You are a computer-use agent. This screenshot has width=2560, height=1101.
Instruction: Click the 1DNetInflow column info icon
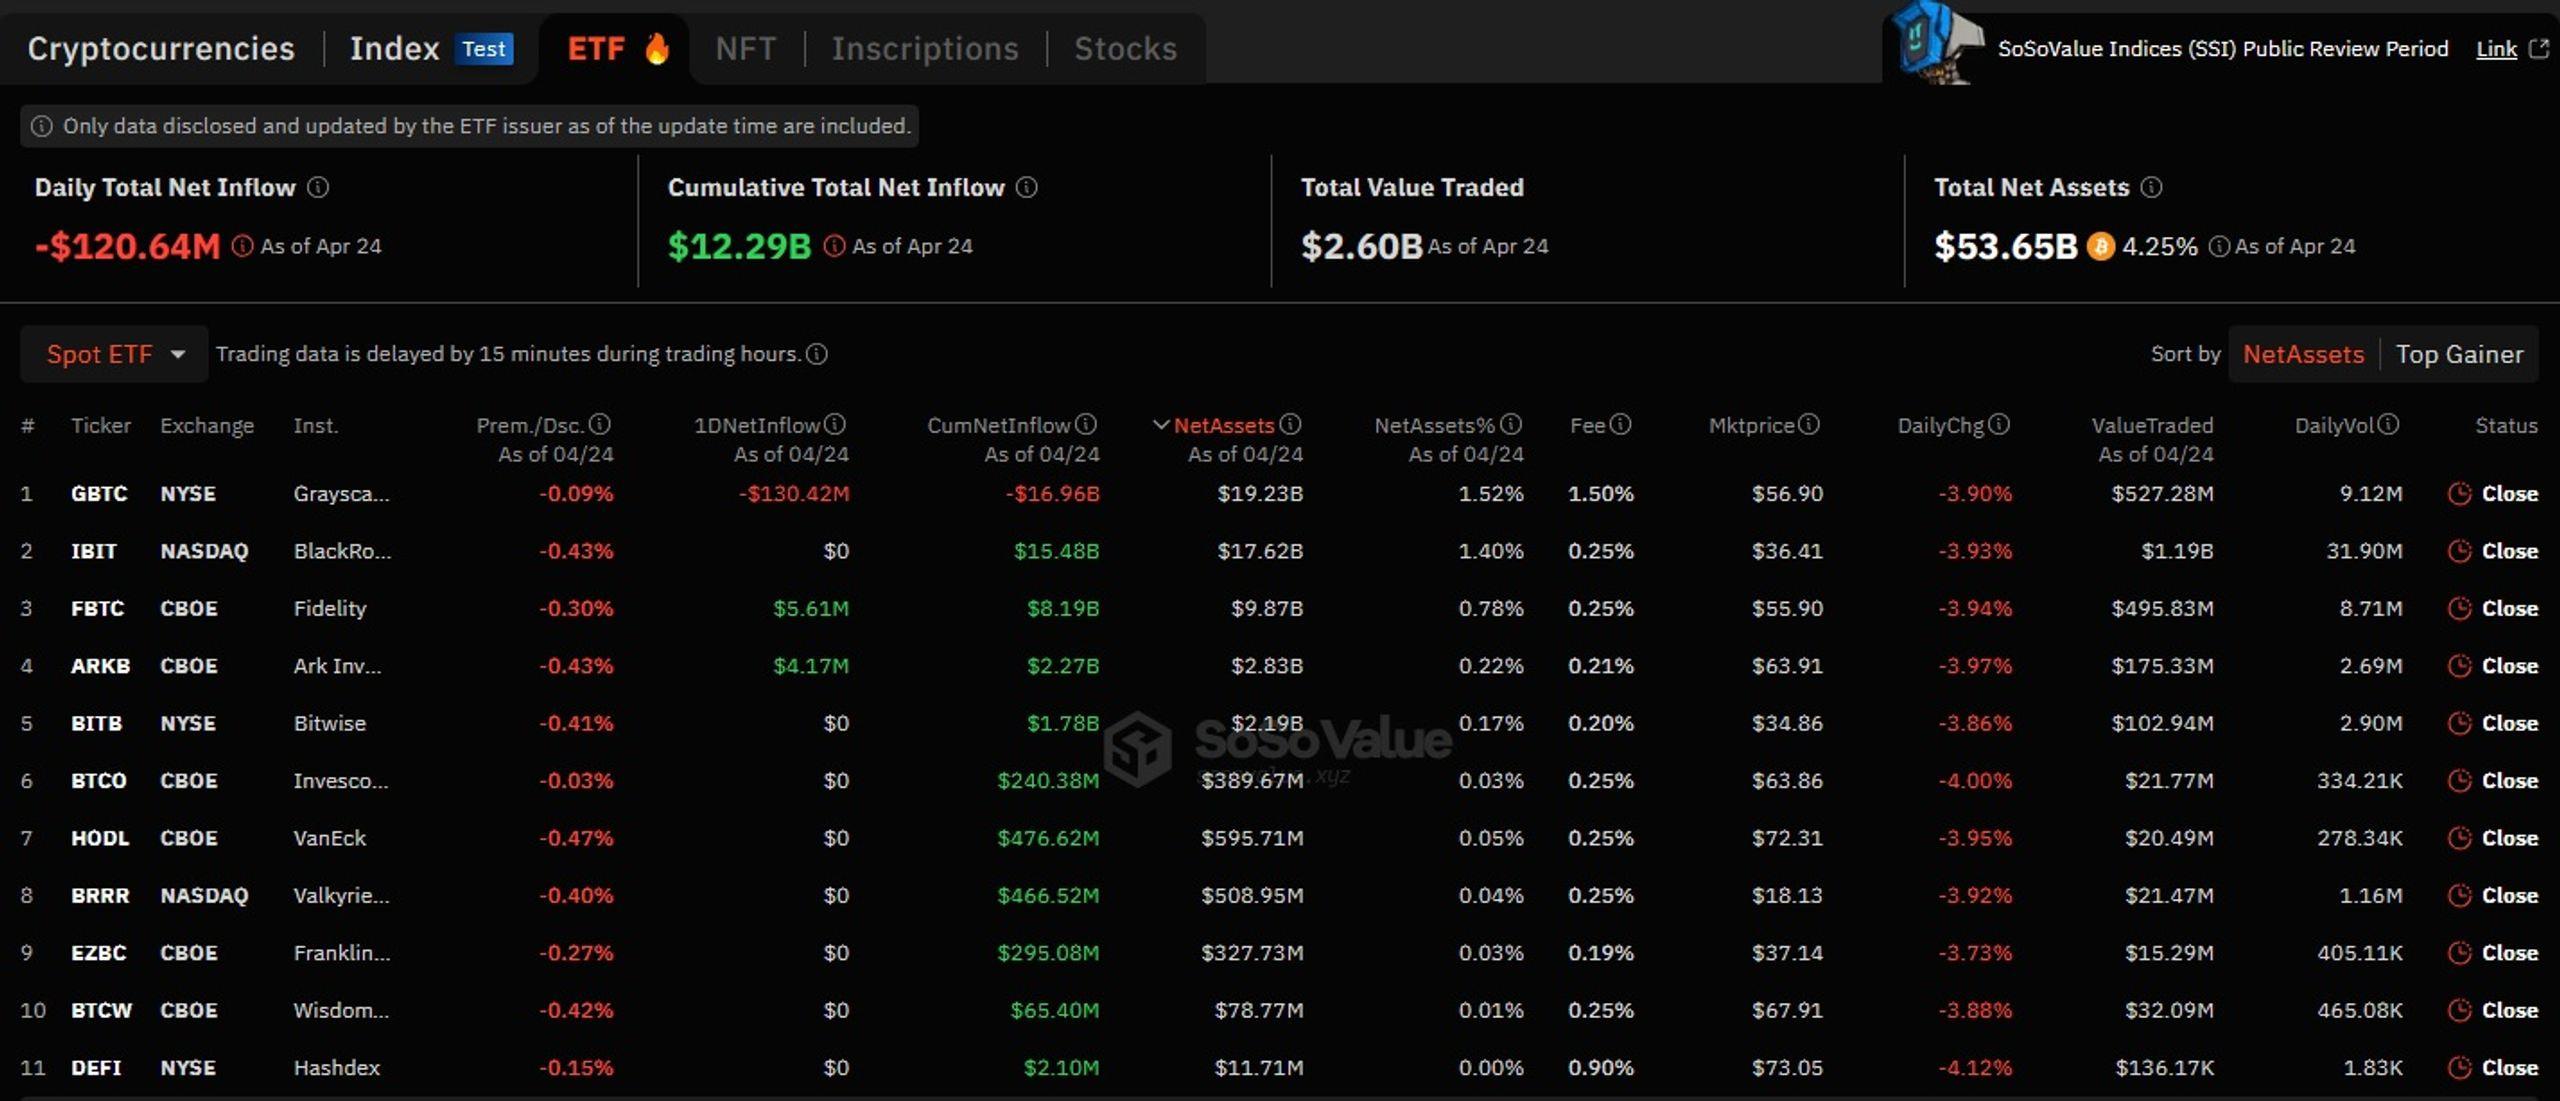835,424
